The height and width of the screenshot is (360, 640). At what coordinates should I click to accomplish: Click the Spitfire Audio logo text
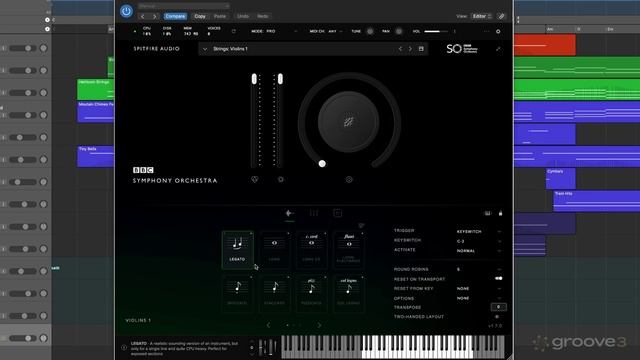point(157,49)
